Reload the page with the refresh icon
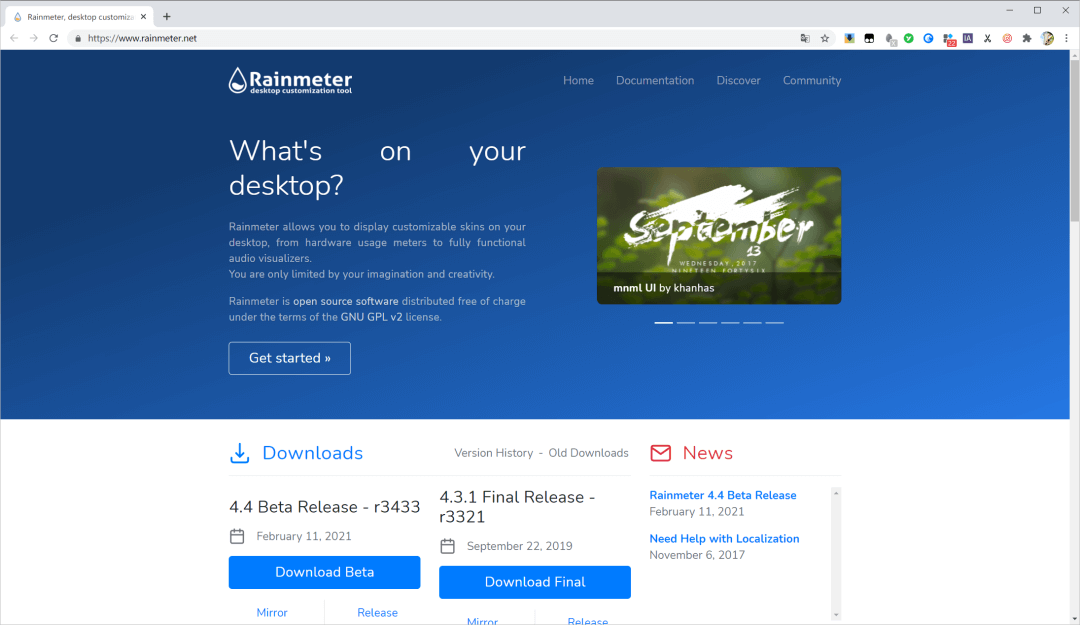1080x625 pixels. tap(54, 38)
